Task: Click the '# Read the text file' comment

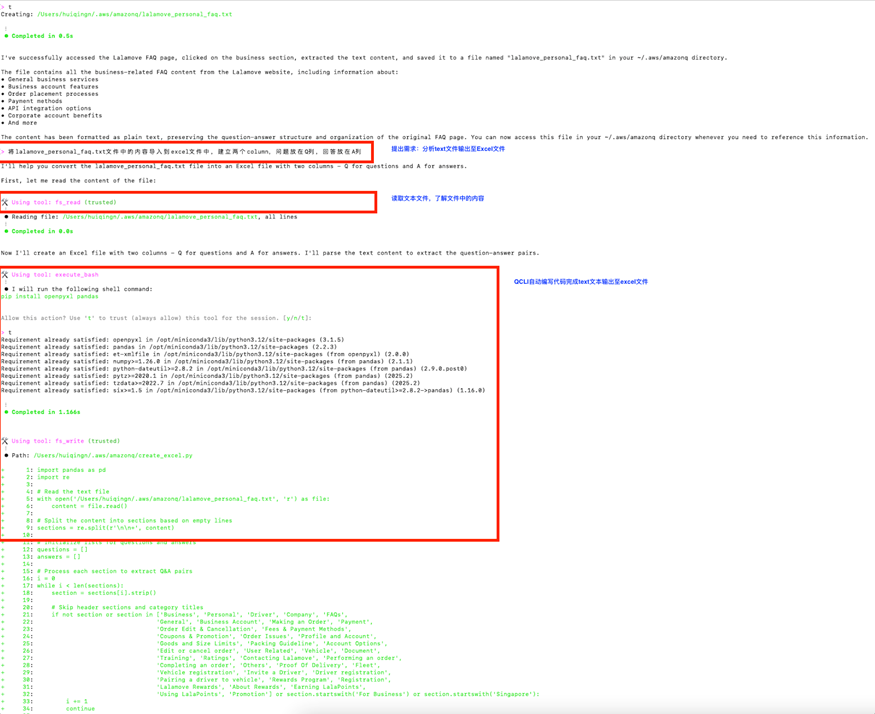Action: (x=73, y=492)
